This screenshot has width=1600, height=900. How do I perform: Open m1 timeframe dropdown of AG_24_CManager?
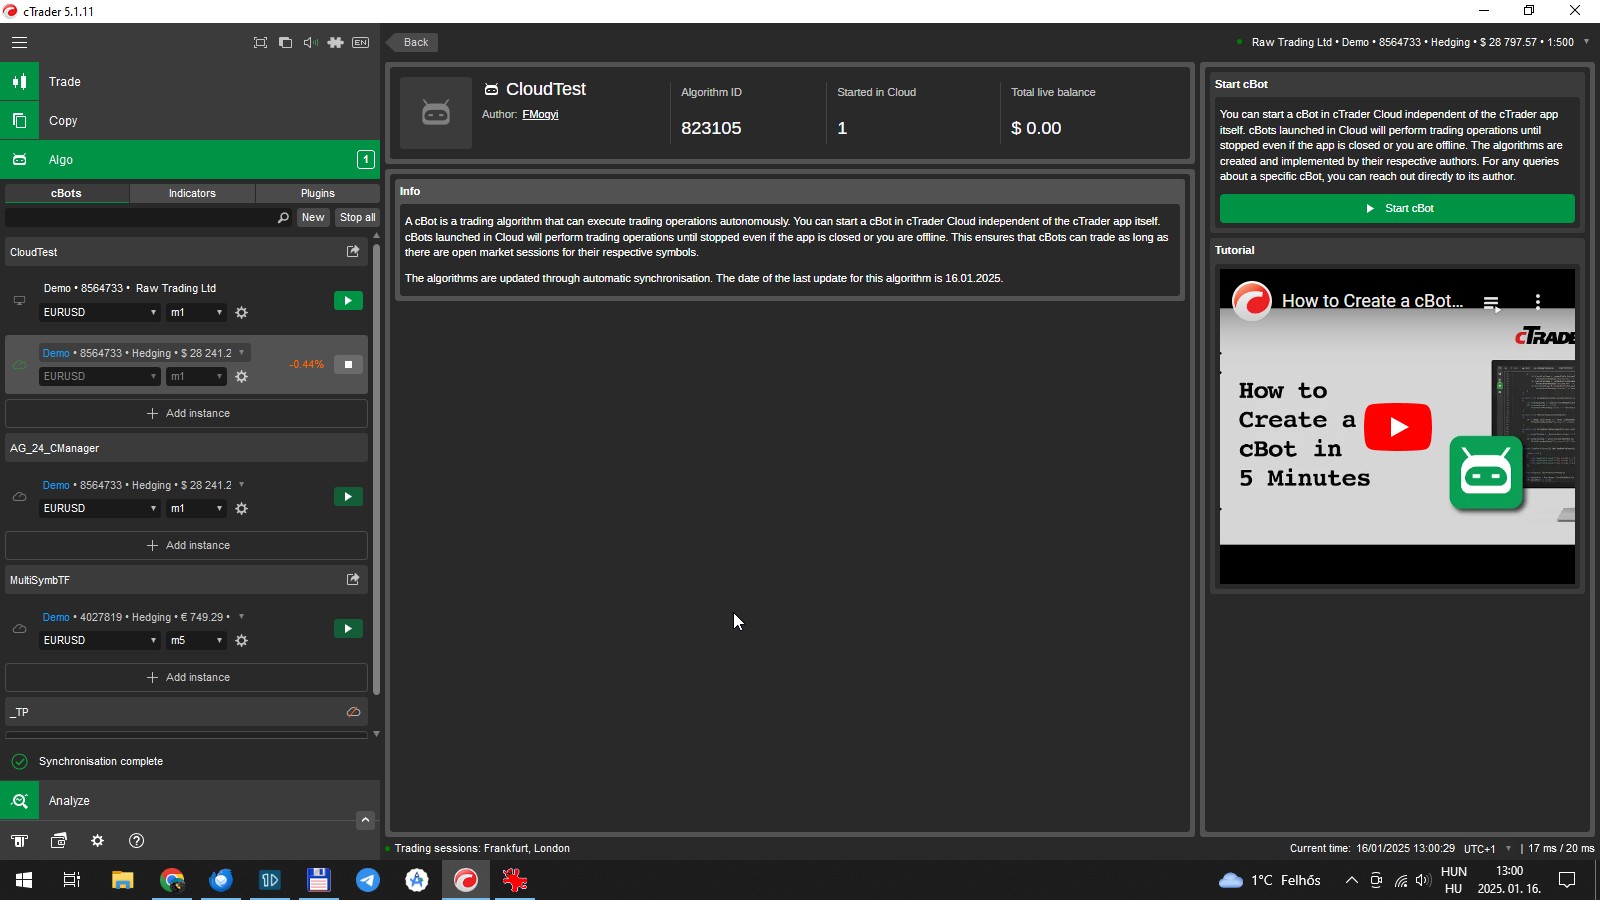pos(196,508)
